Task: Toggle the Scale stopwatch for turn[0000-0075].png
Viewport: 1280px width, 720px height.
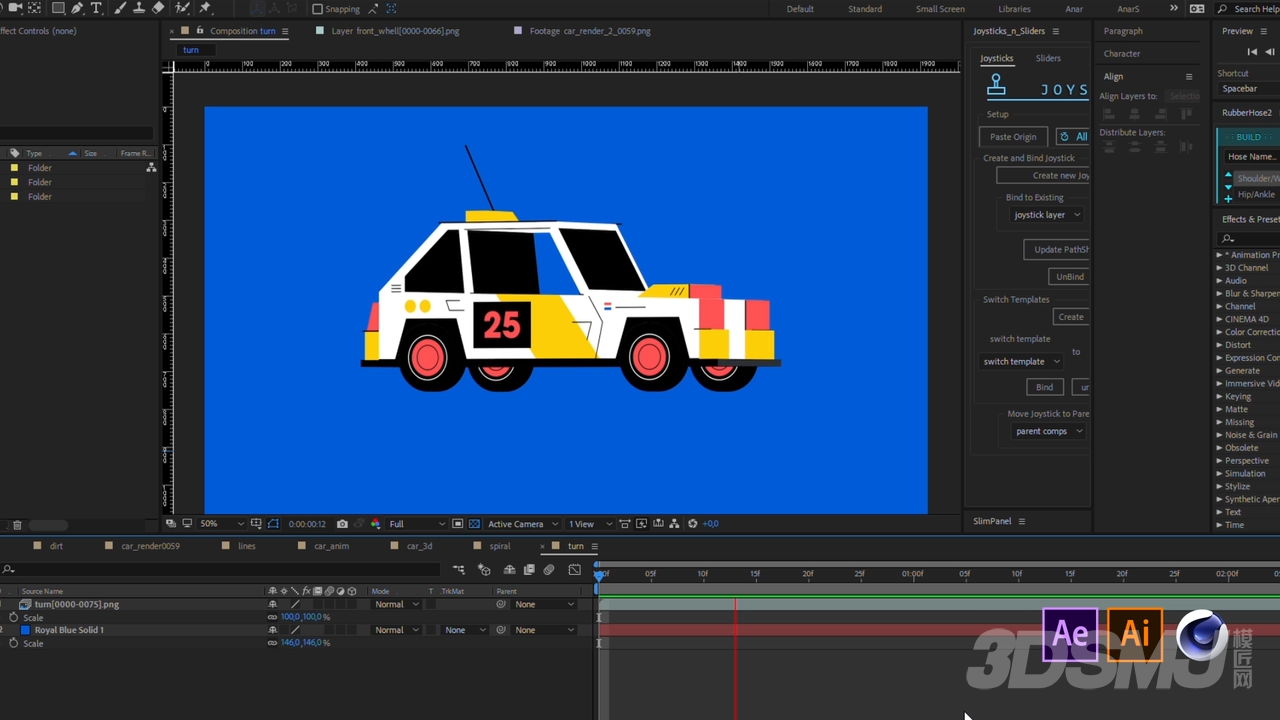Action: 13,617
